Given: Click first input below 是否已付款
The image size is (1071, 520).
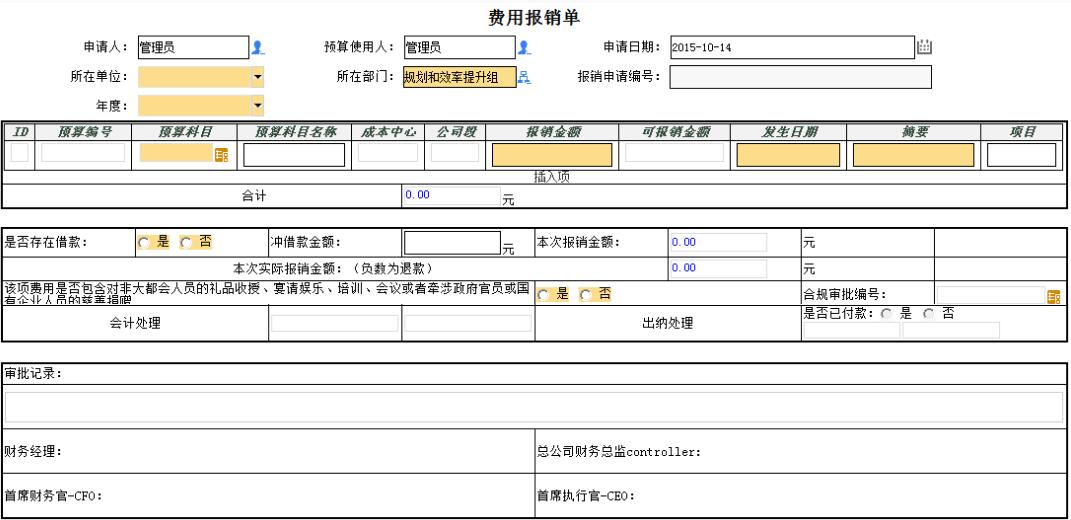Looking at the screenshot, I should point(852,330).
